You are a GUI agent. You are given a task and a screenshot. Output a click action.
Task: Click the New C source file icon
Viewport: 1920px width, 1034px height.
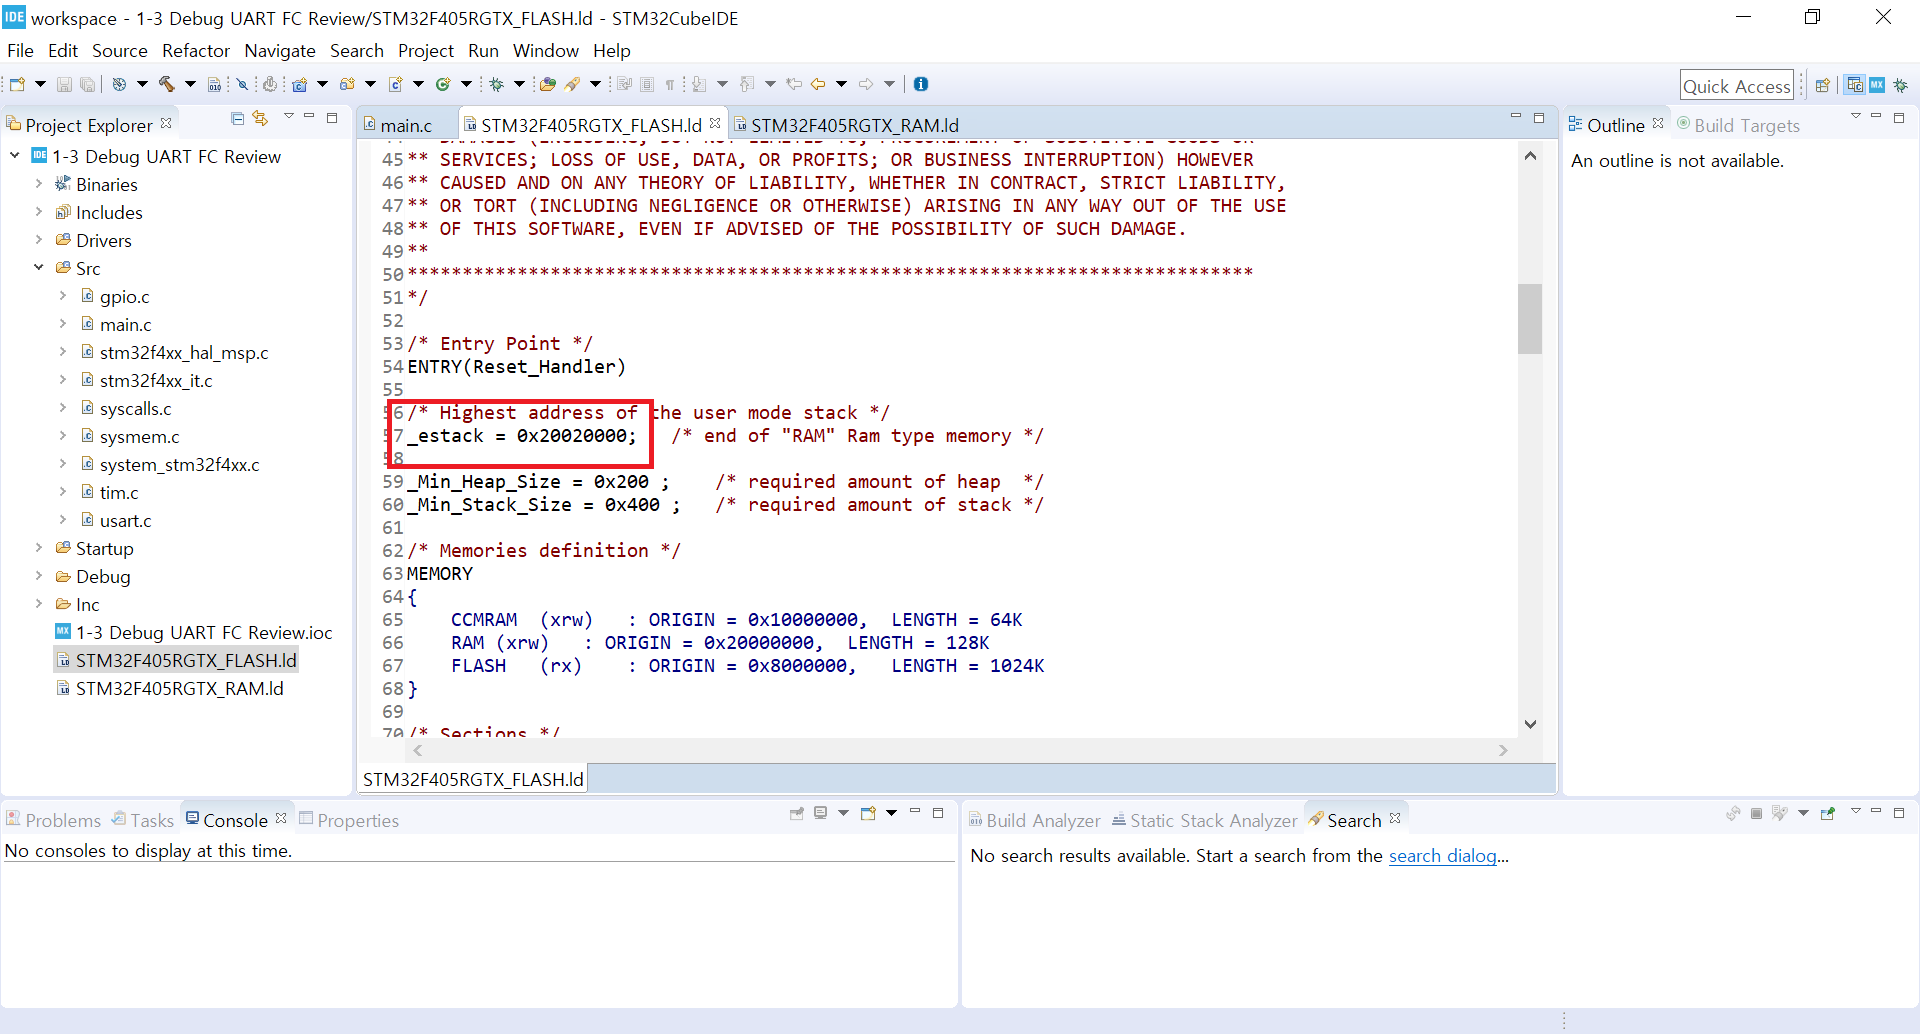tap(396, 84)
